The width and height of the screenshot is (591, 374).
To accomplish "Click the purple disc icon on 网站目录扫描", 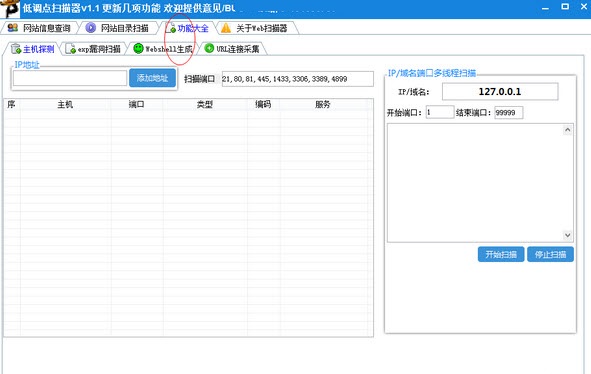I will pos(90,28).
